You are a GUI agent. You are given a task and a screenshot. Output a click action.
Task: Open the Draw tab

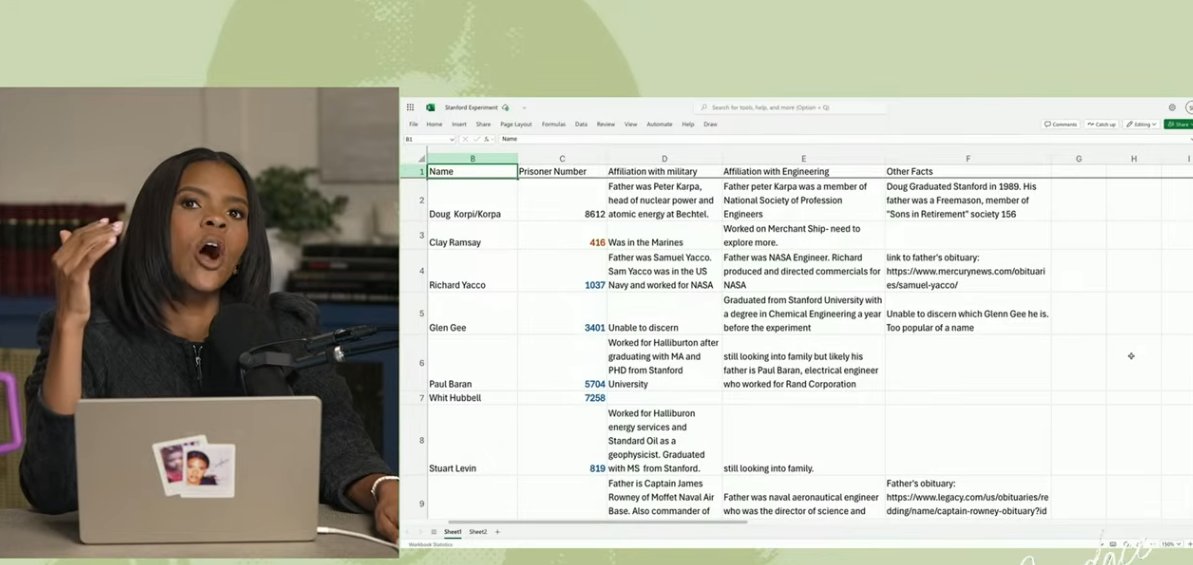[x=711, y=124]
